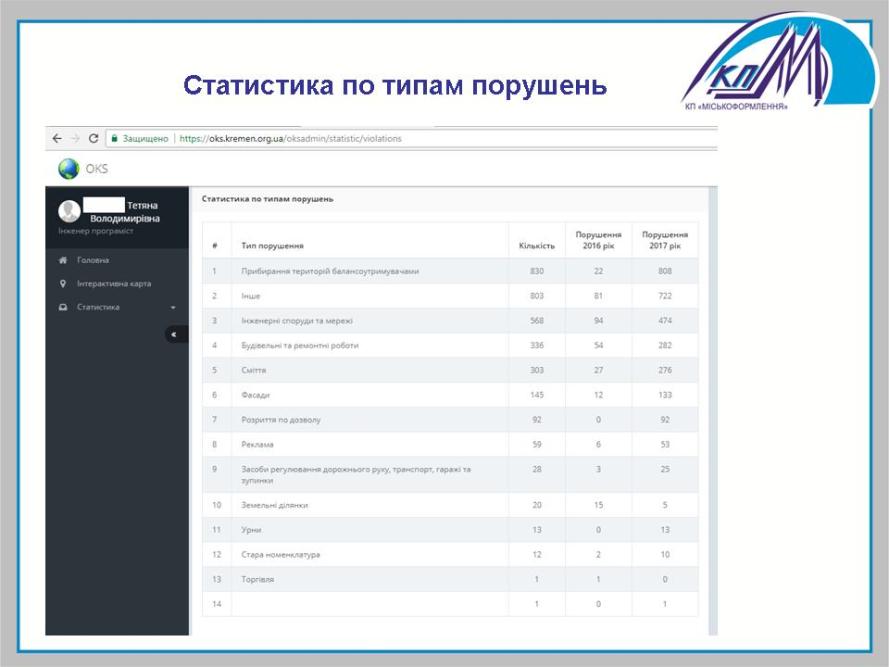Click the green secure lock icon
The width and height of the screenshot is (889, 667).
coord(115,139)
